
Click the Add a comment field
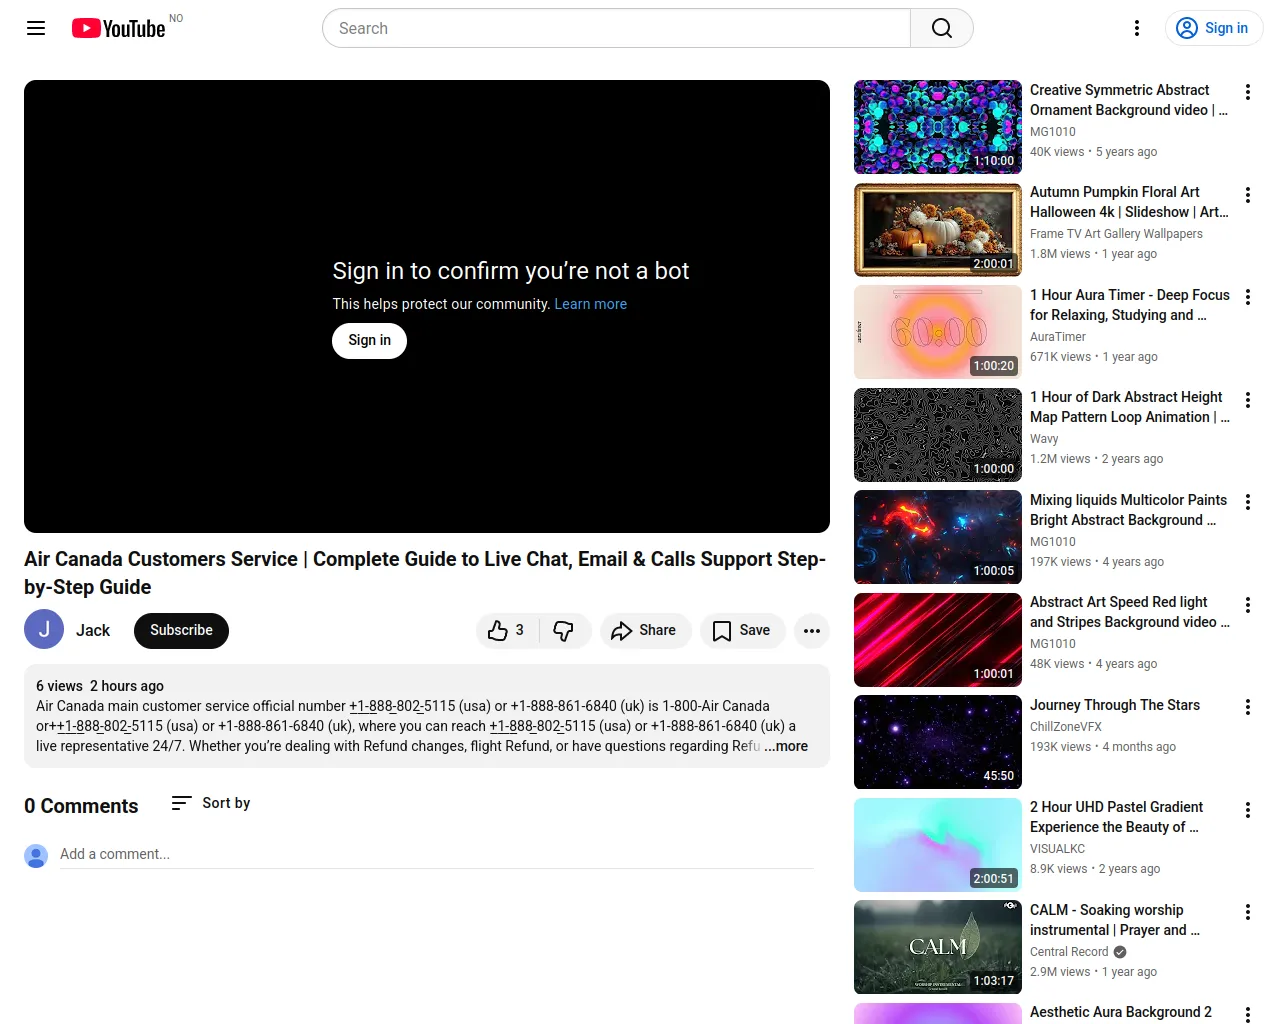(437, 855)
